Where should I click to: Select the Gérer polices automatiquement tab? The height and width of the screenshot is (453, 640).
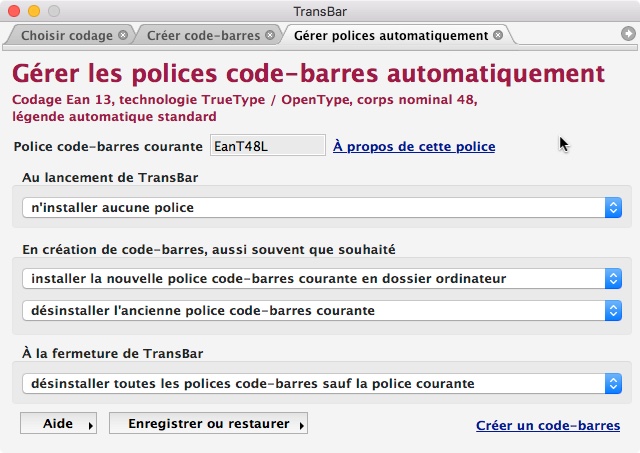[390, 35]
